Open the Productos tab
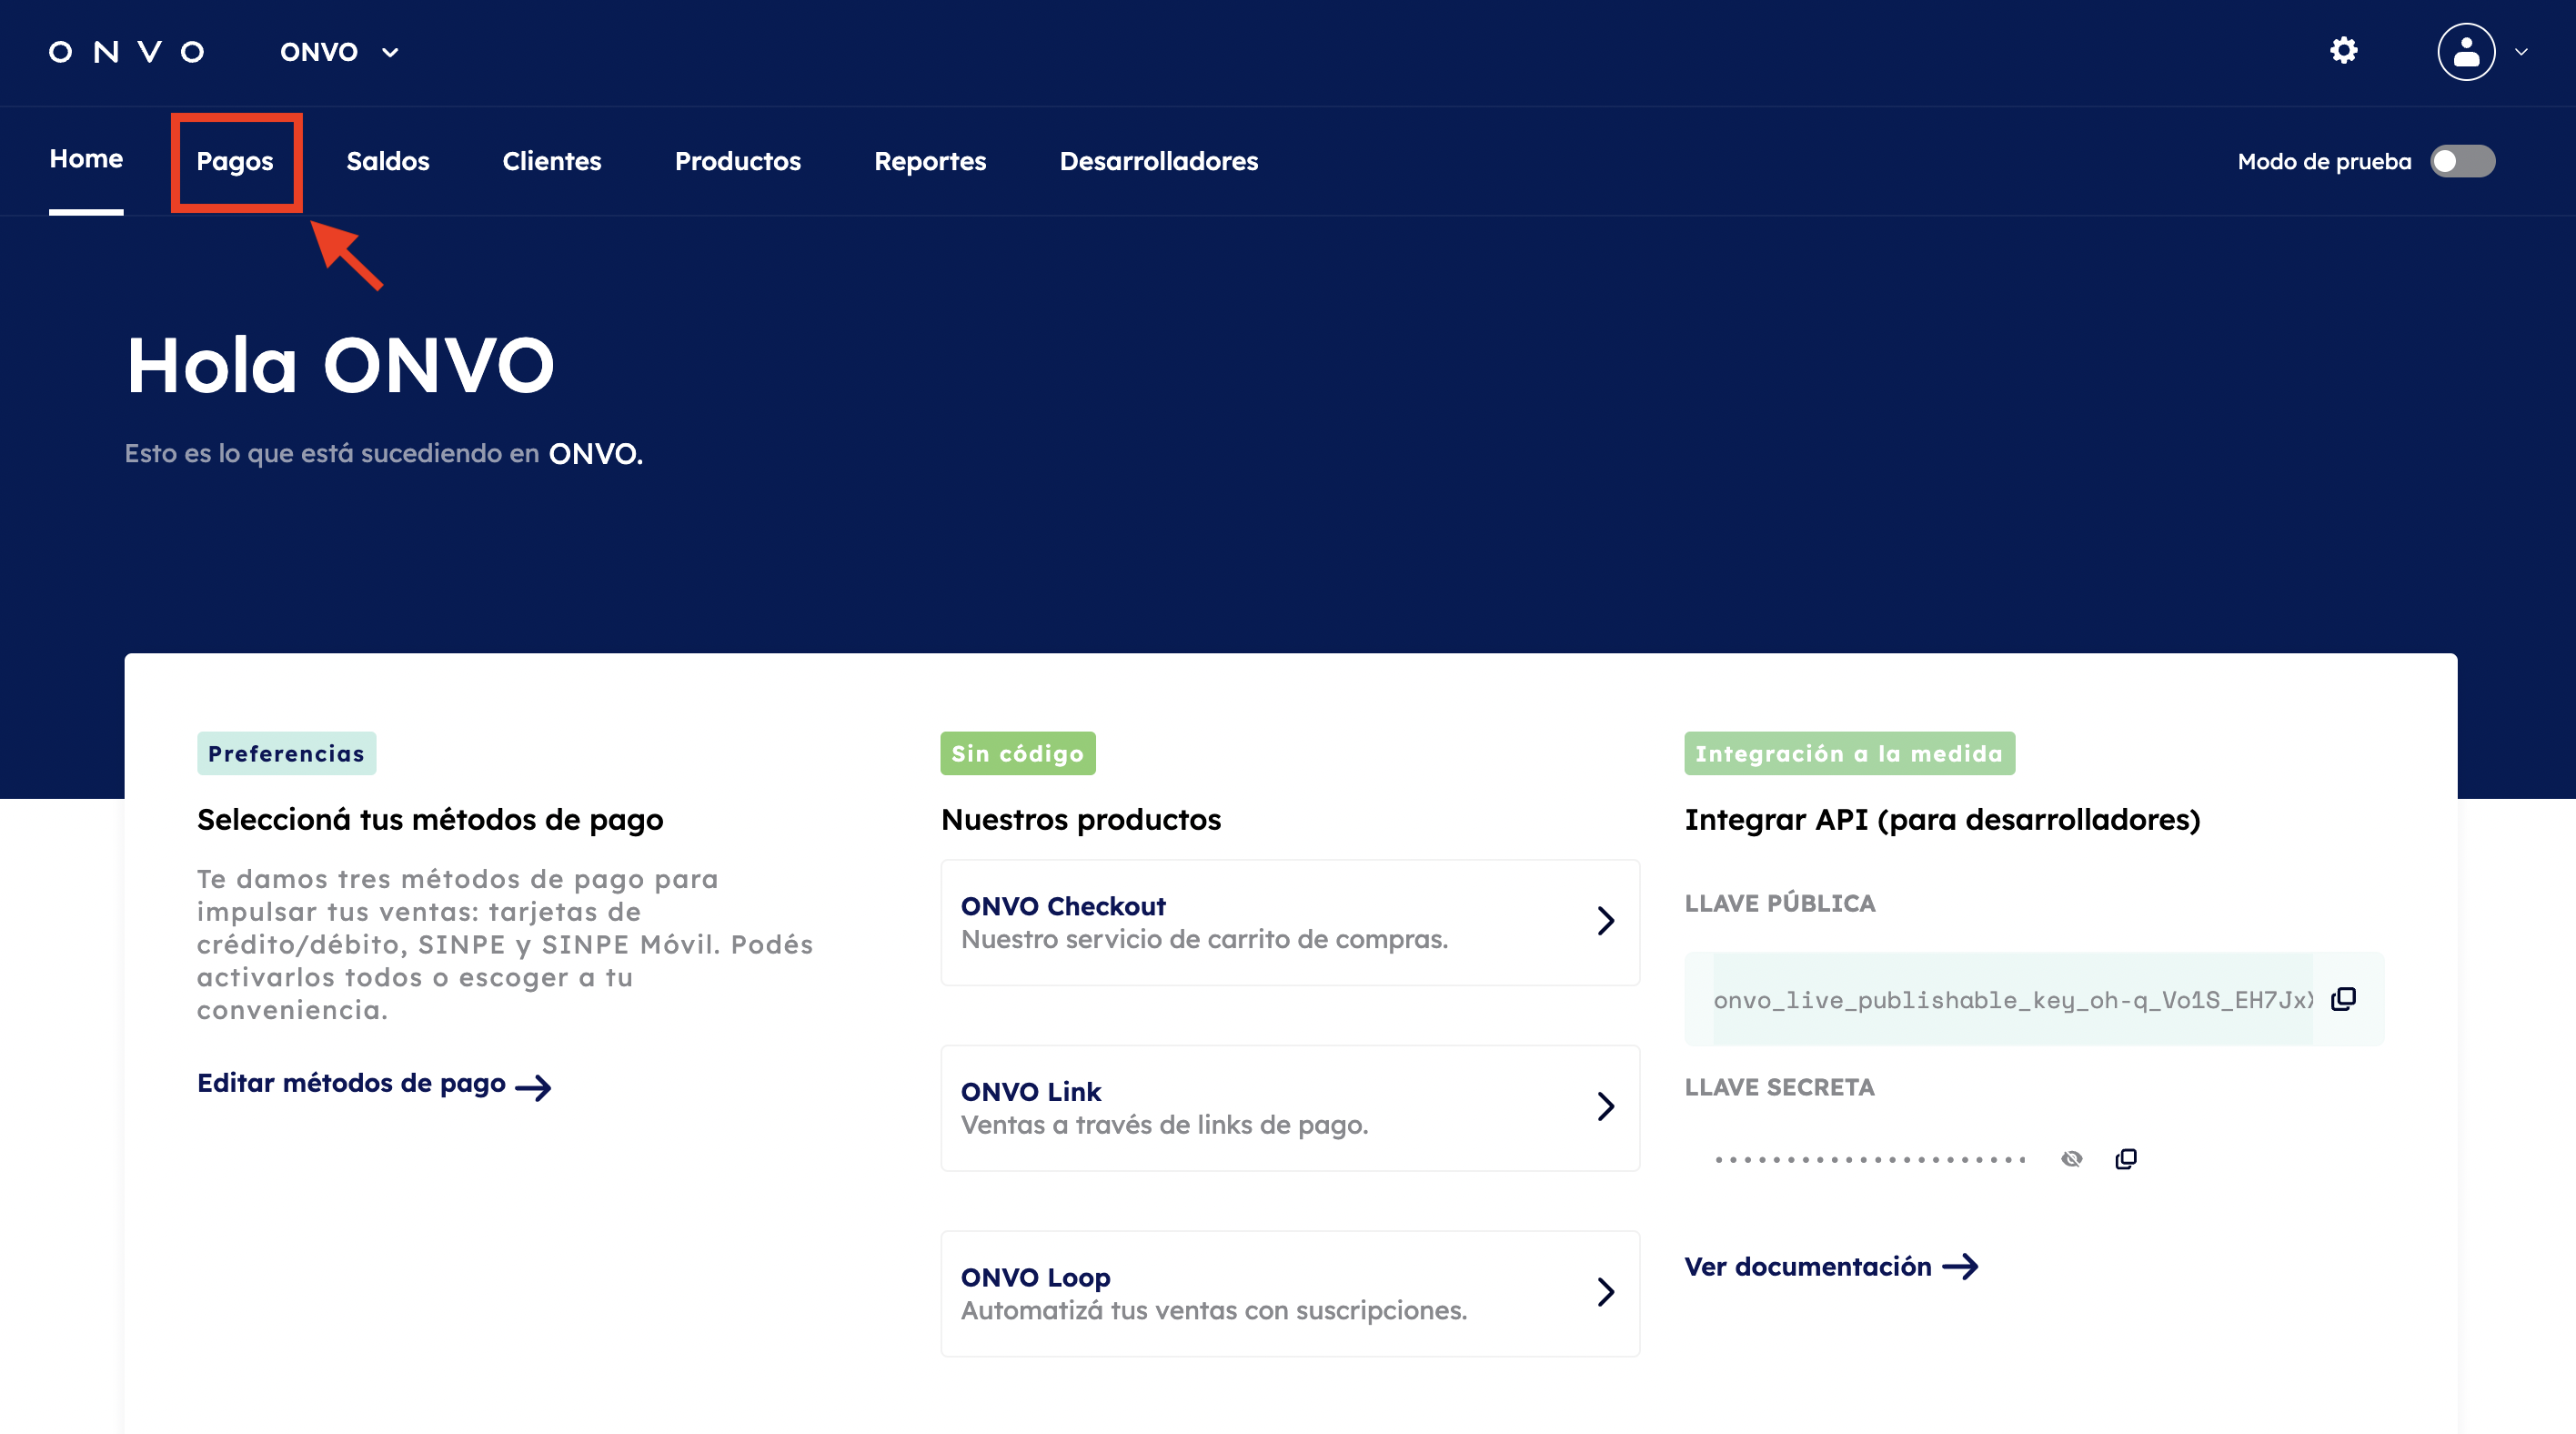2576x1434 pixels. (738, 161)
